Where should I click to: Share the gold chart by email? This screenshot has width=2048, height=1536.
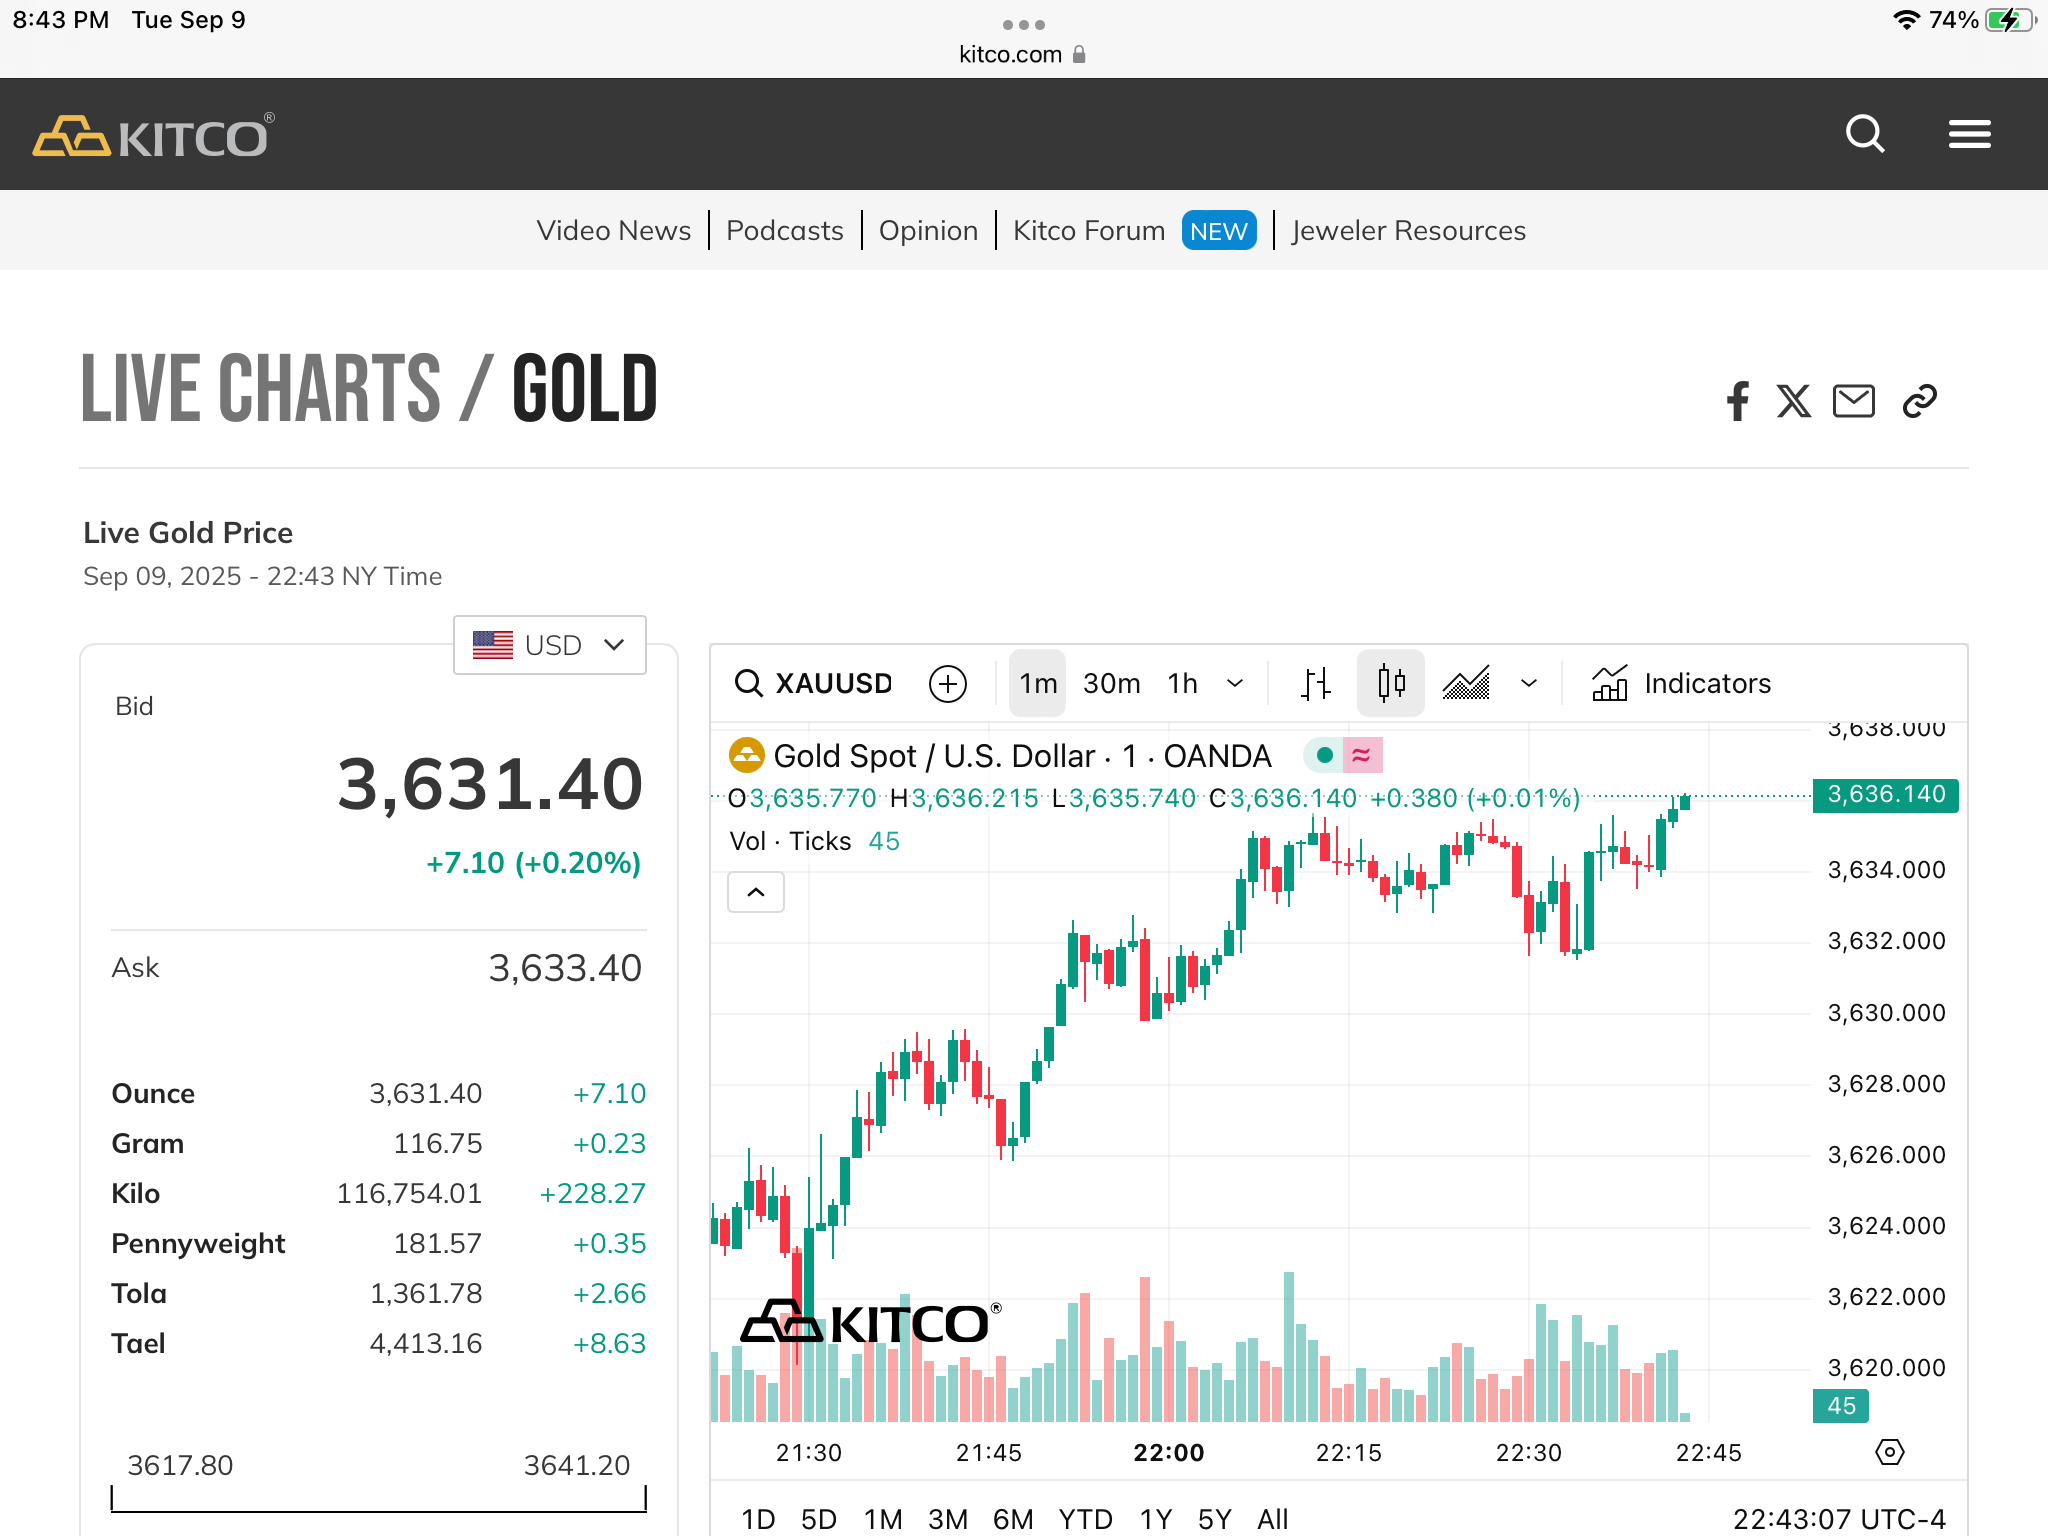(1854, 401)
